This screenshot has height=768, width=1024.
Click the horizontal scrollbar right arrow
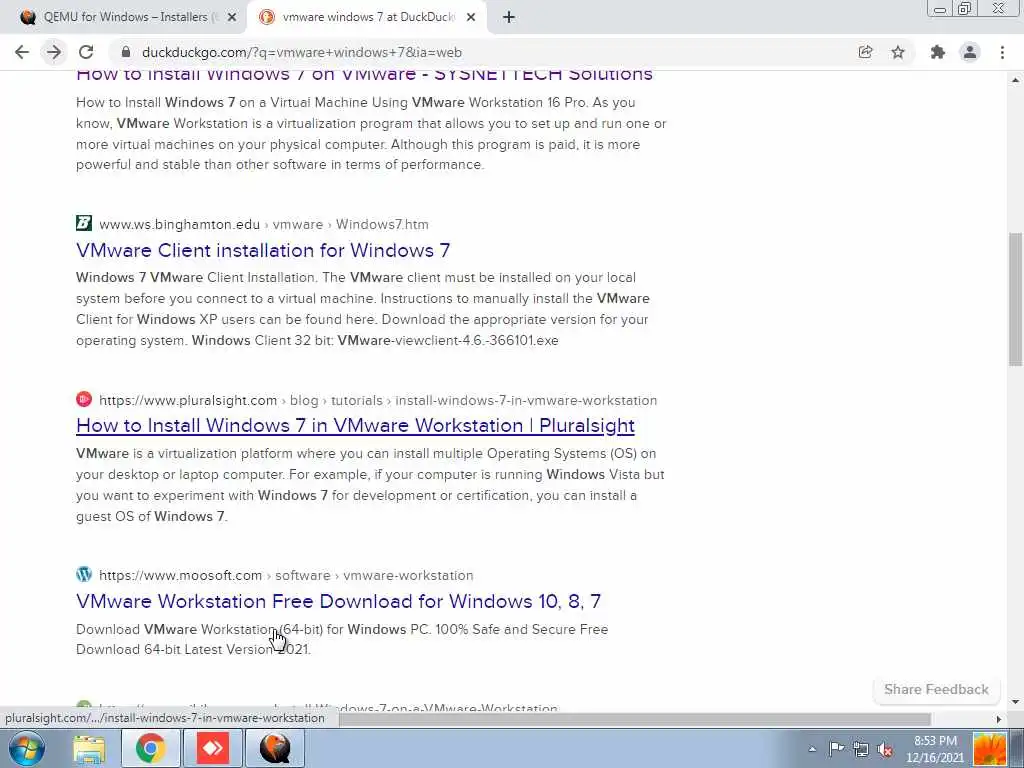[999, 719]
